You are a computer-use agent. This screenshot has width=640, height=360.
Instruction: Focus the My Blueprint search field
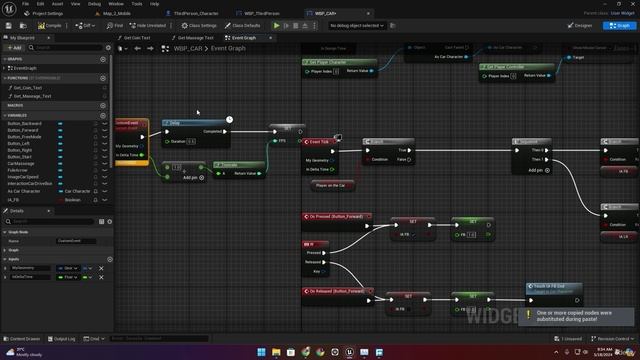65,48
